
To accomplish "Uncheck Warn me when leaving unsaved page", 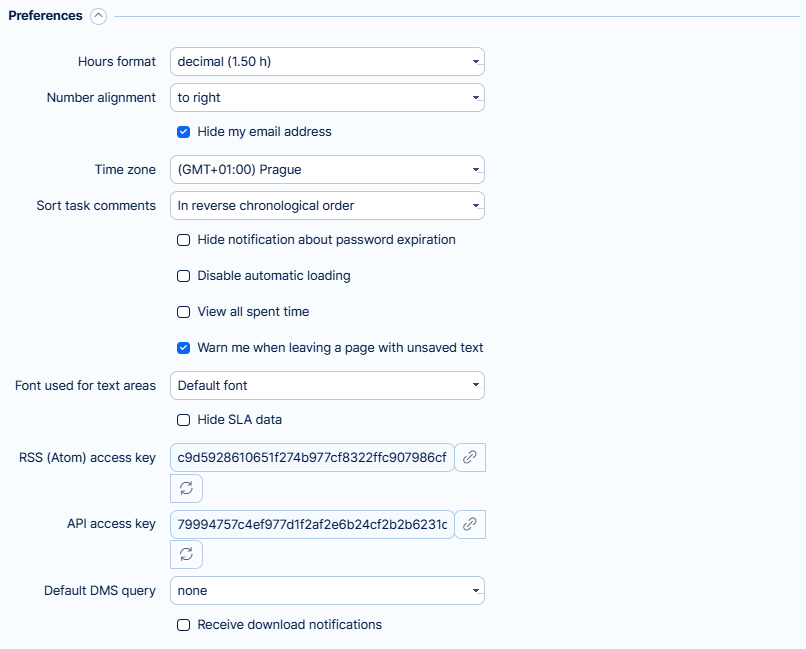I will click(x=184, y=348).
